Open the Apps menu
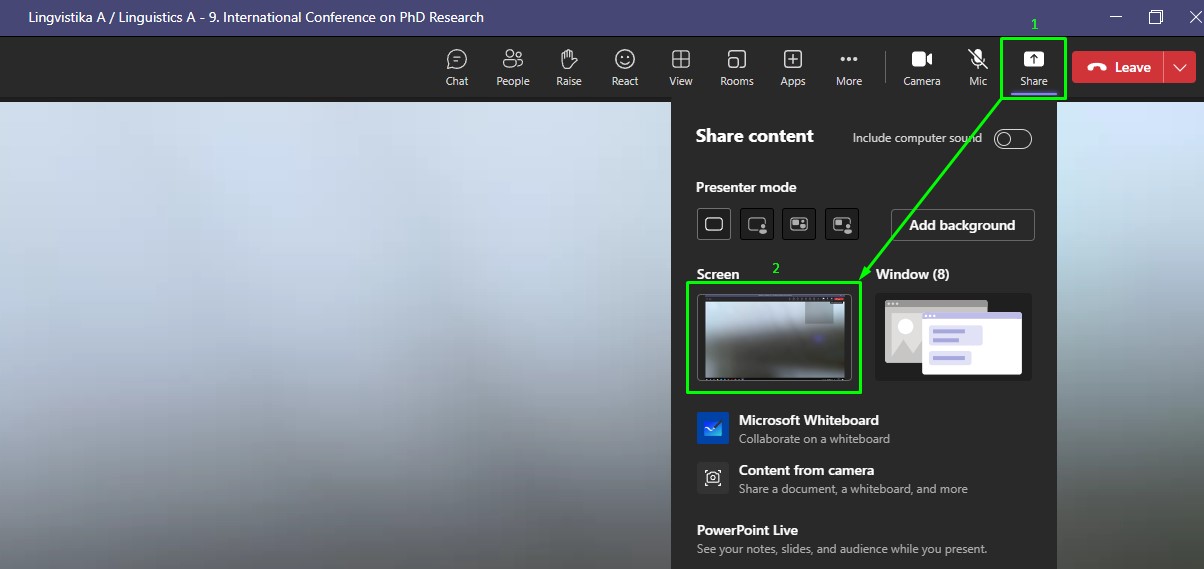The height and width of the screenshot is (569, 1204). tap(793, 67)
